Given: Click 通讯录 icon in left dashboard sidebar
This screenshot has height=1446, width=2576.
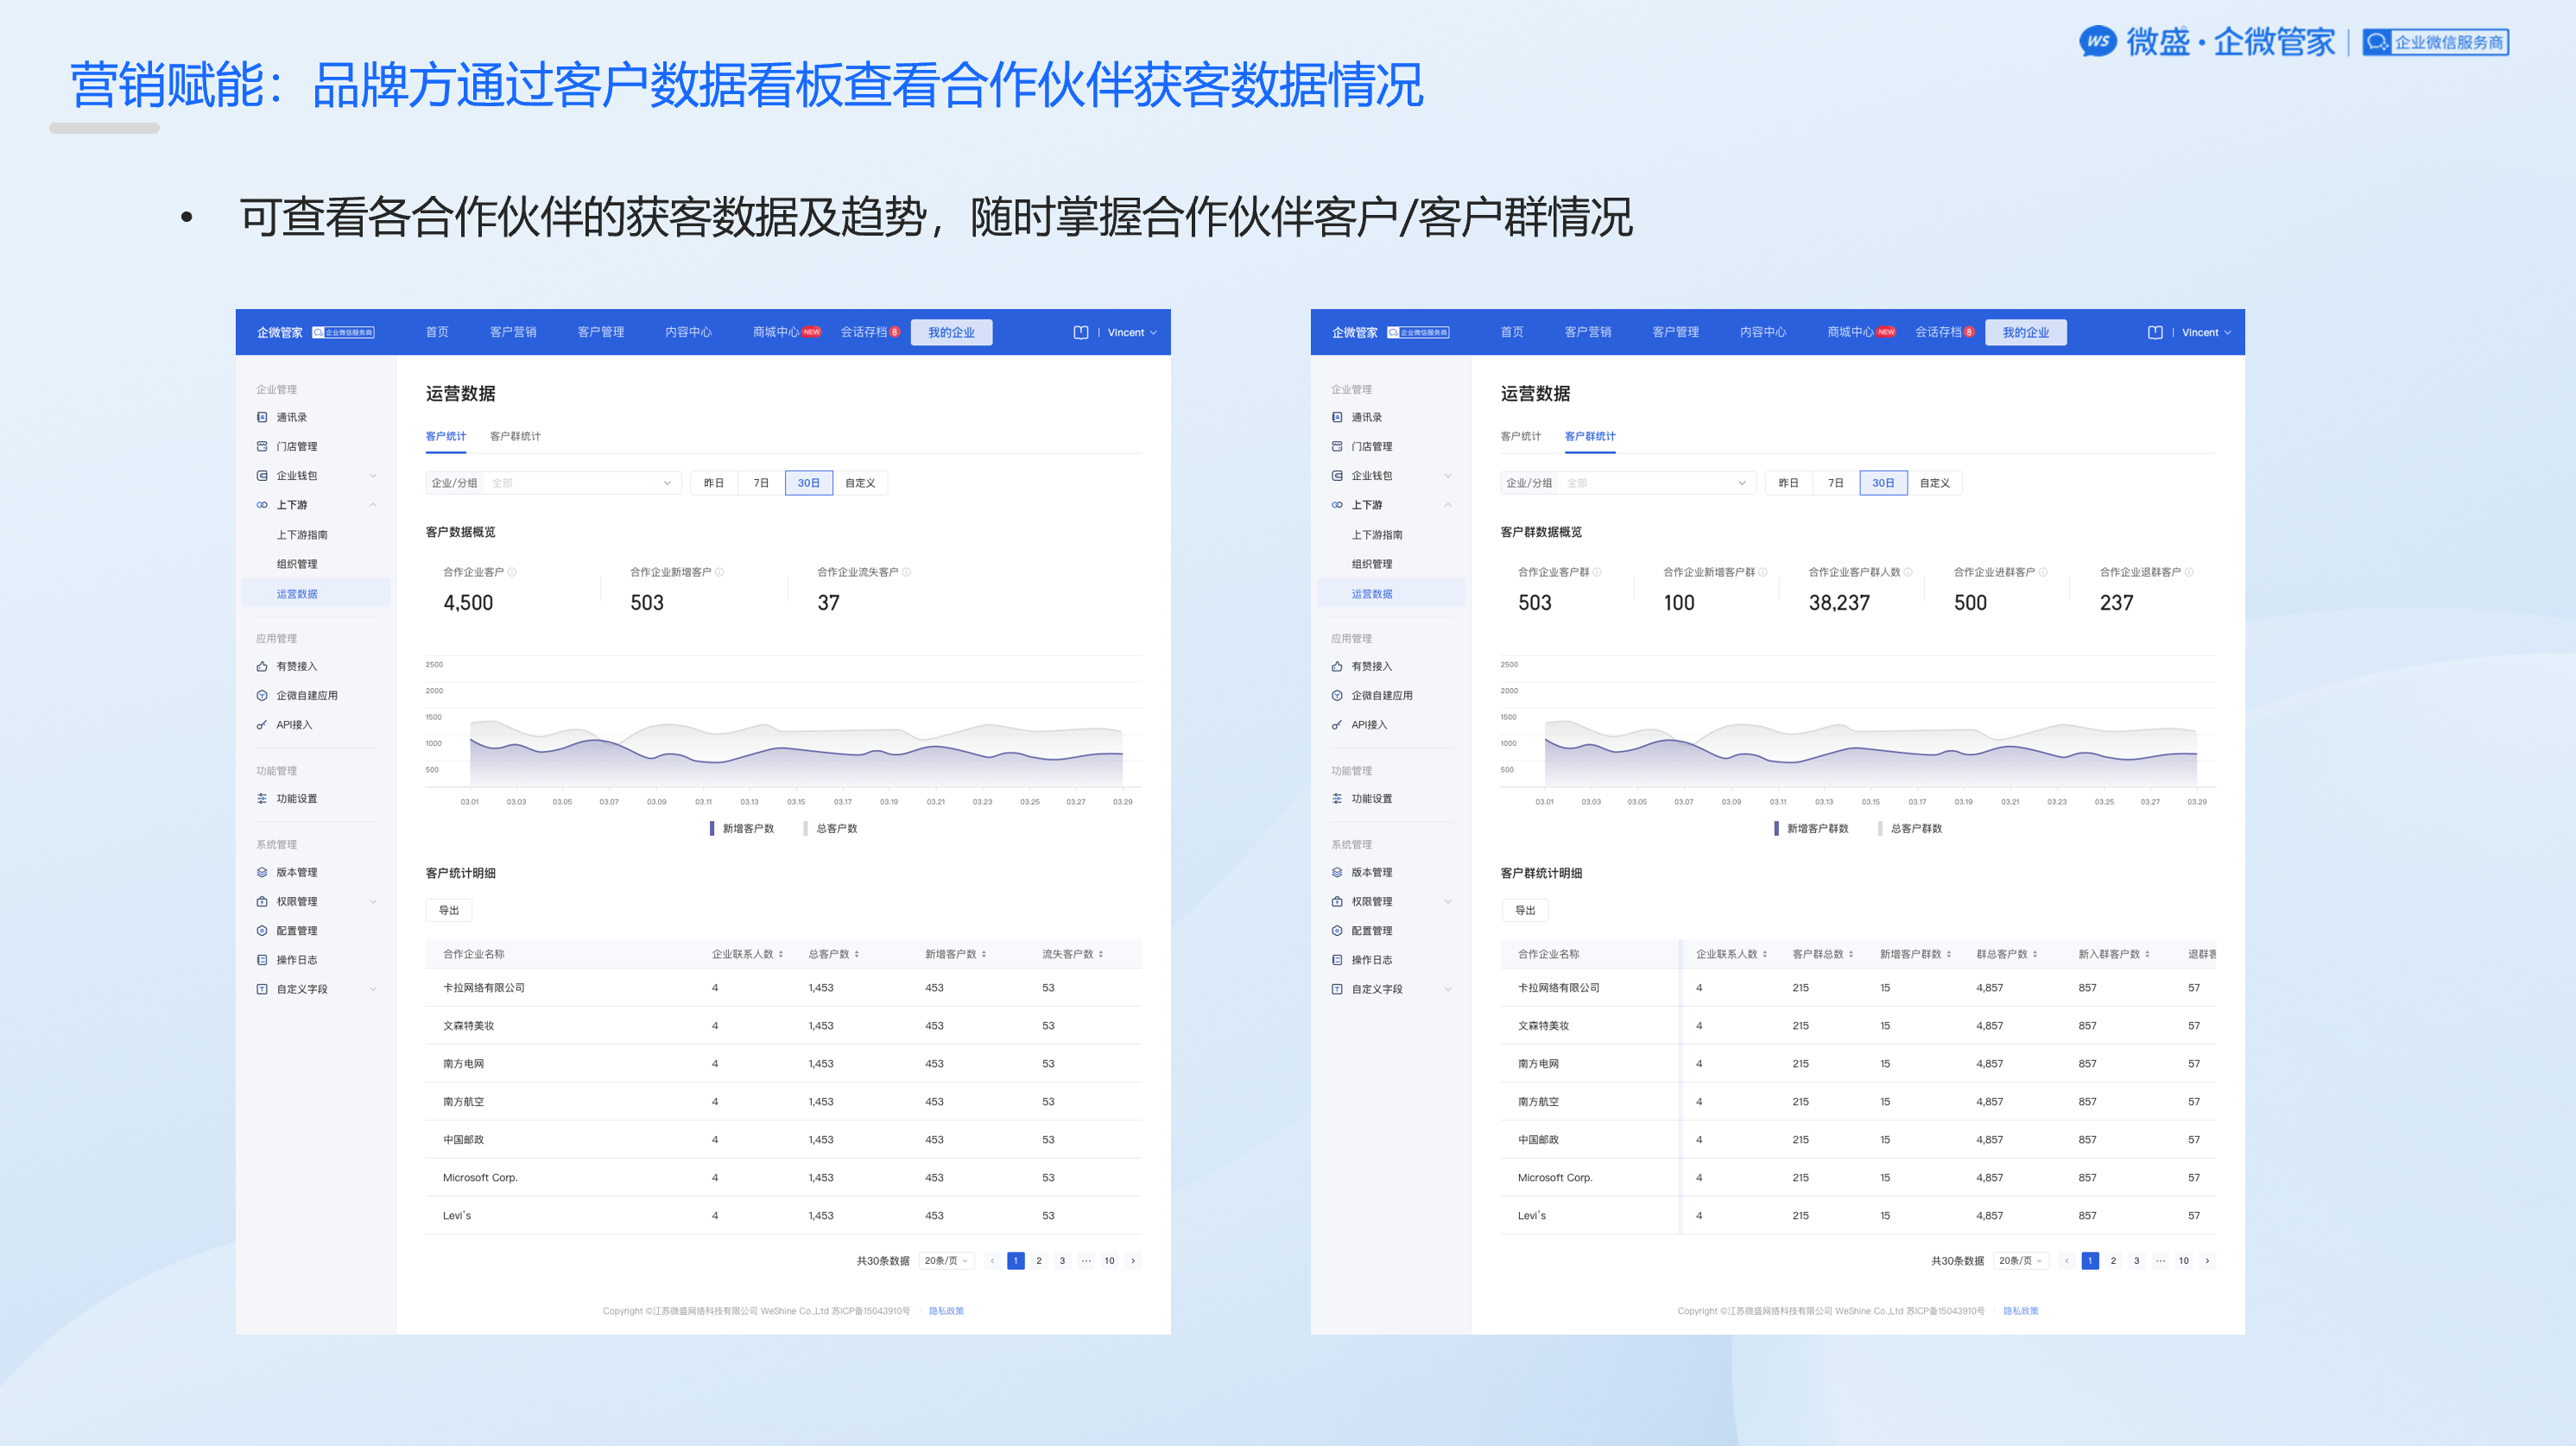Looking at the screenshot, I should [262, 417].
